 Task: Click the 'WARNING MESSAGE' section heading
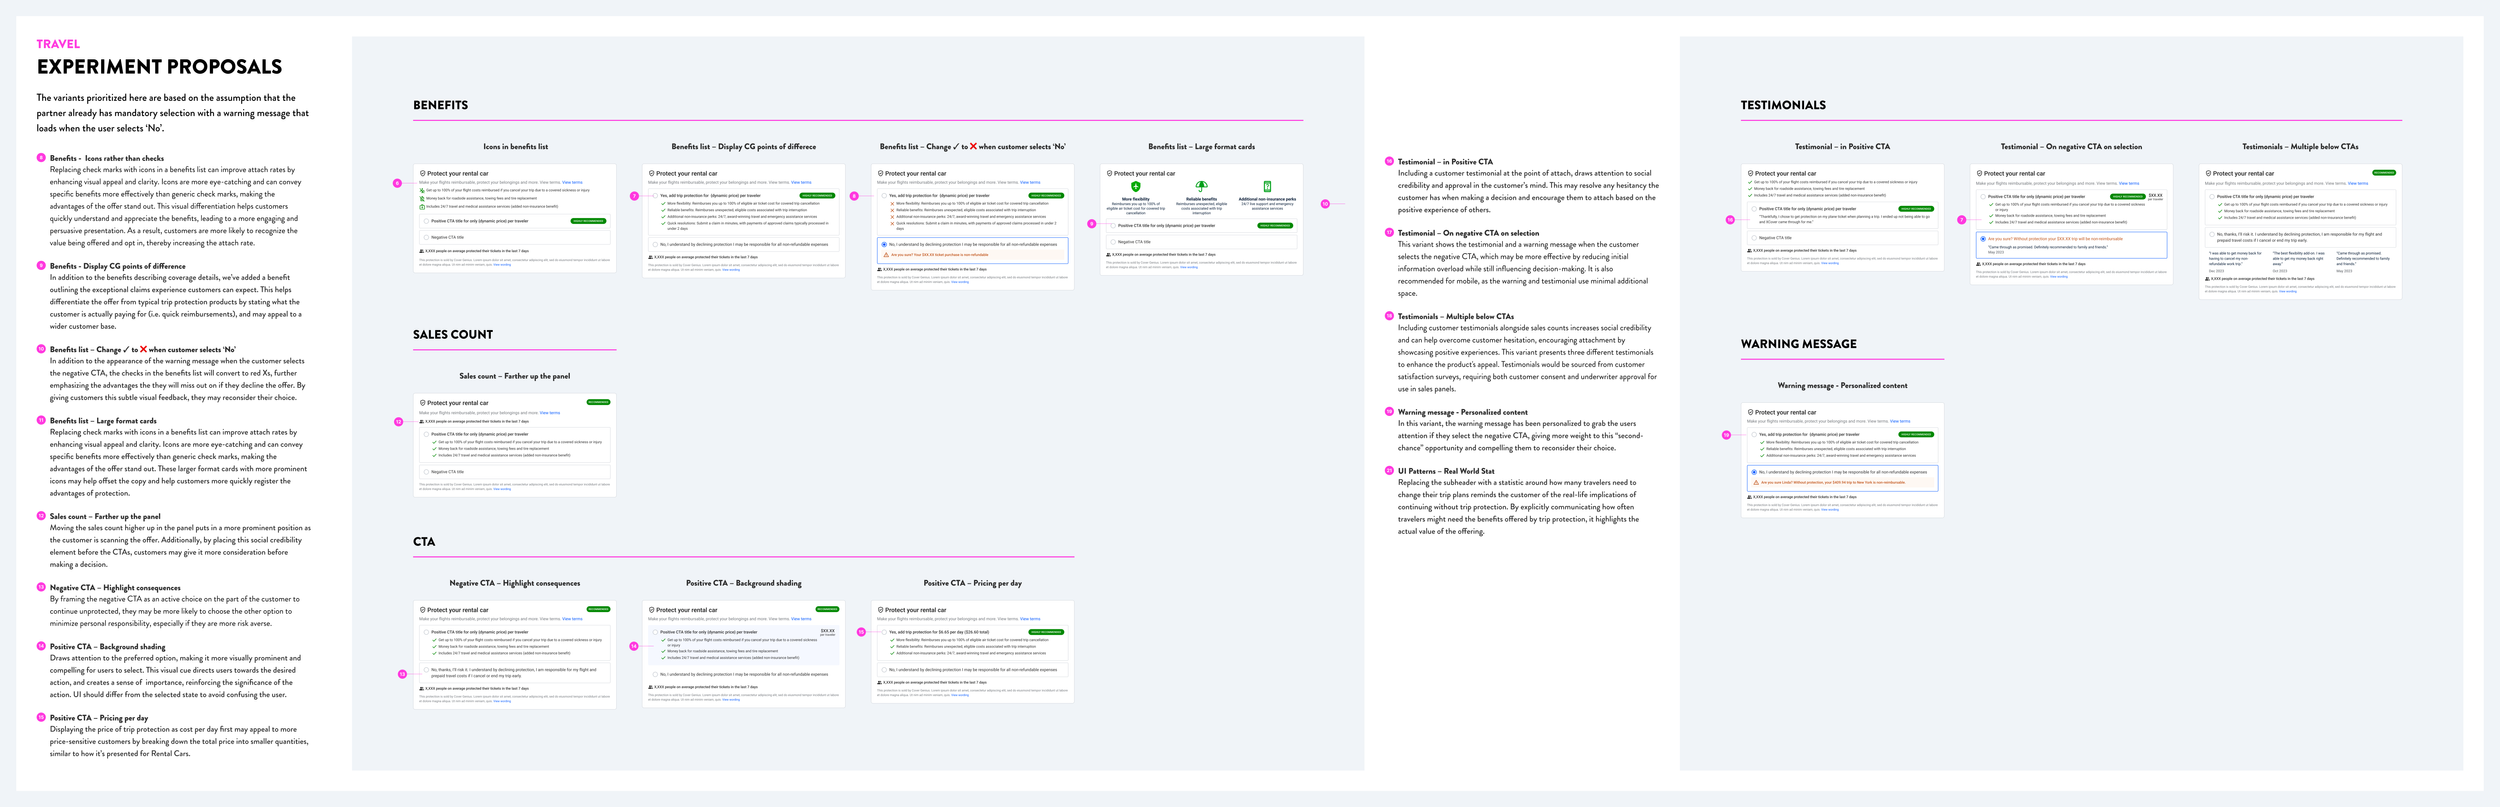(1799, 344)
